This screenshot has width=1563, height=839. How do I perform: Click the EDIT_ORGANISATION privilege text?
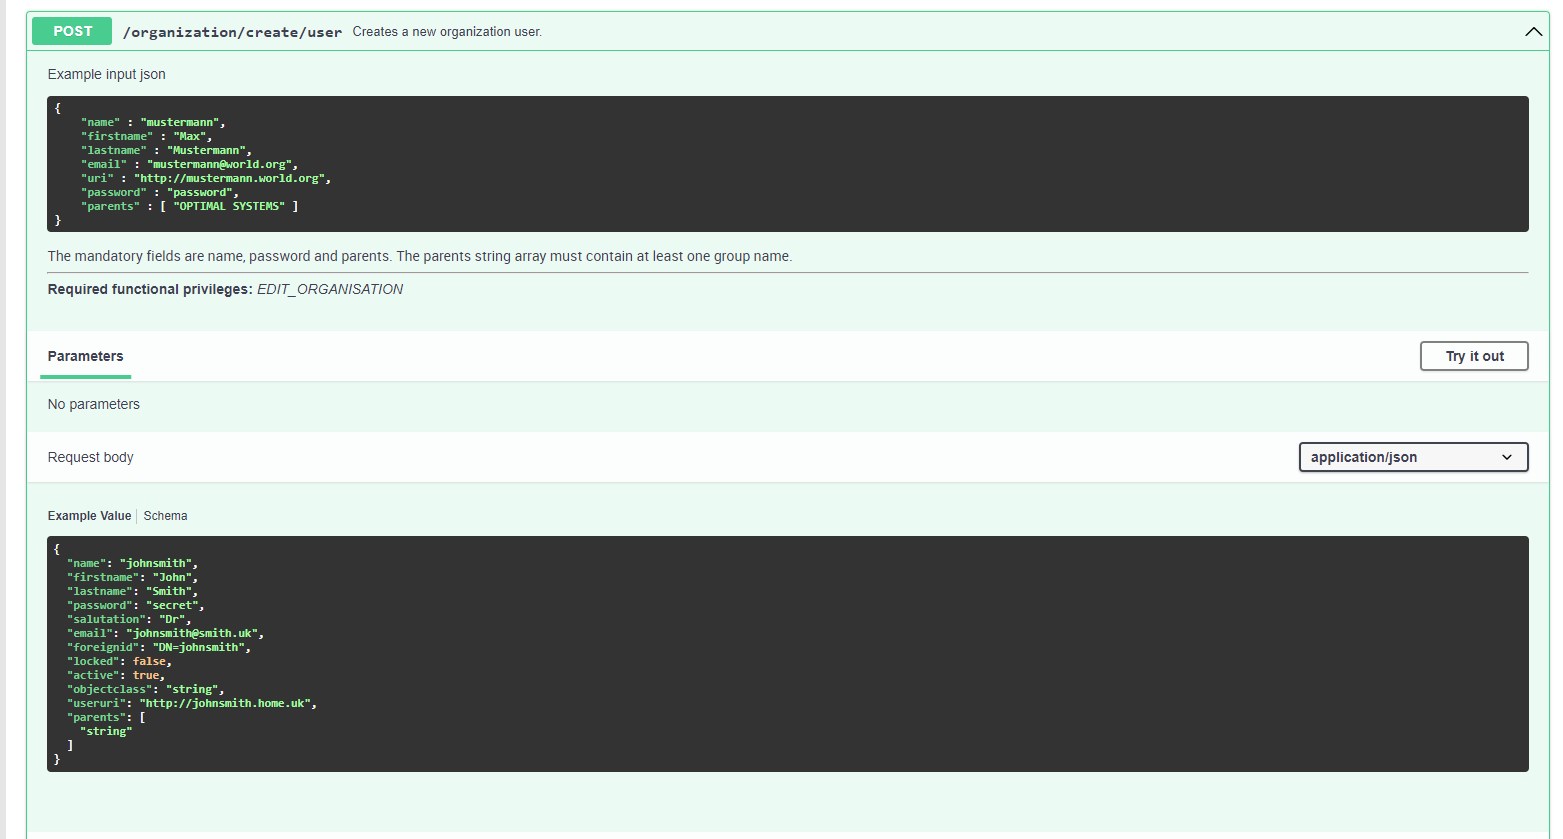click(x=330, y=289)
